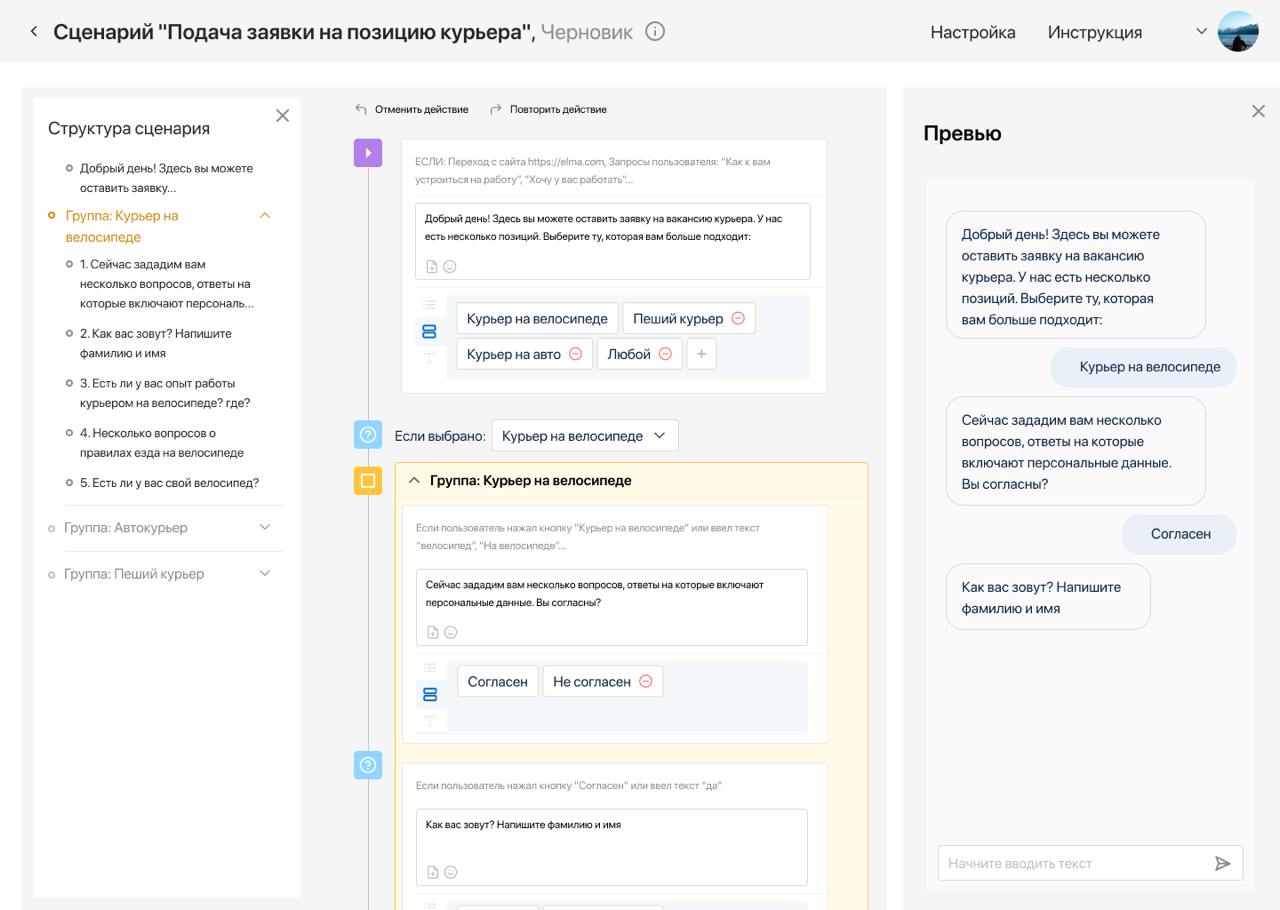1280x910 pixels.
Task: Open the Инструкция menu item
Action: (1094, 32)
